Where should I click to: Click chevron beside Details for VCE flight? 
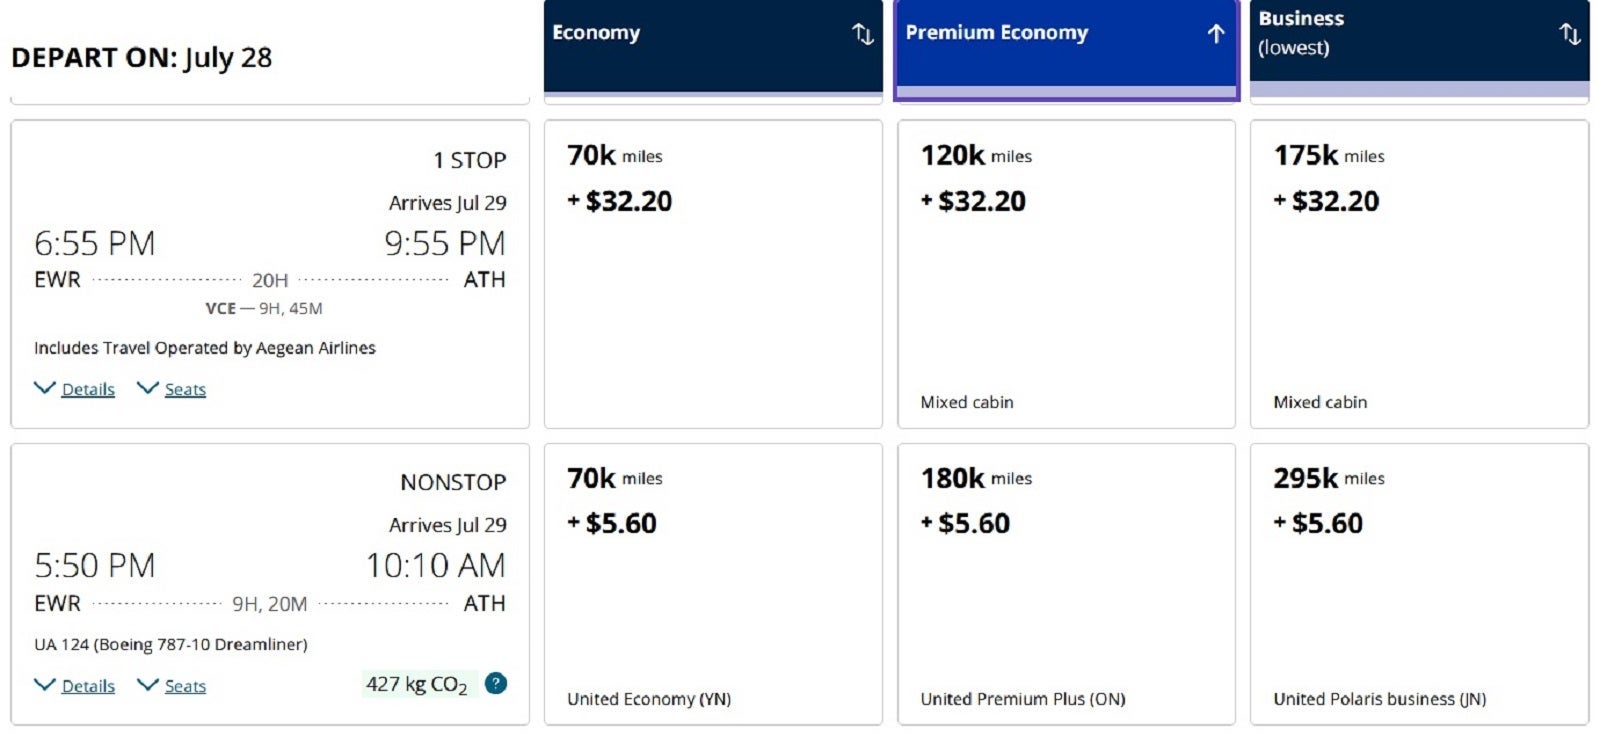[45, 388]
